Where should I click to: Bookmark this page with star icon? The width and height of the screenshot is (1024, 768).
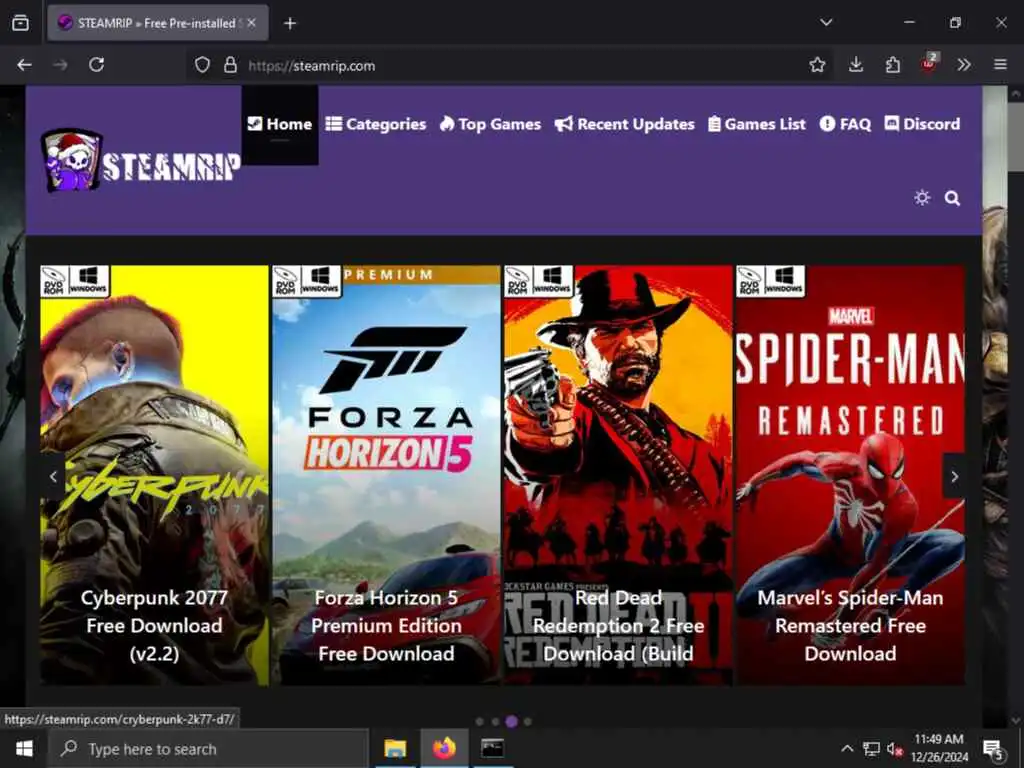tap(817, 65)
